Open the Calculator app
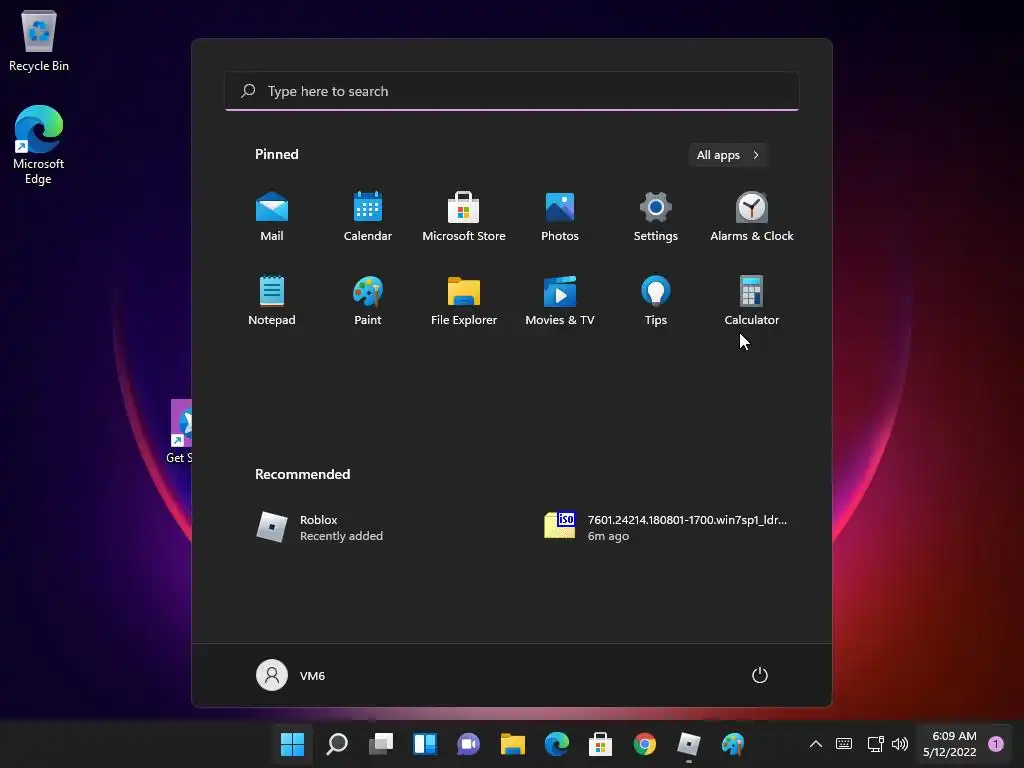Image resolution: width=1024 pixels, height=768 pixels. 752,300
